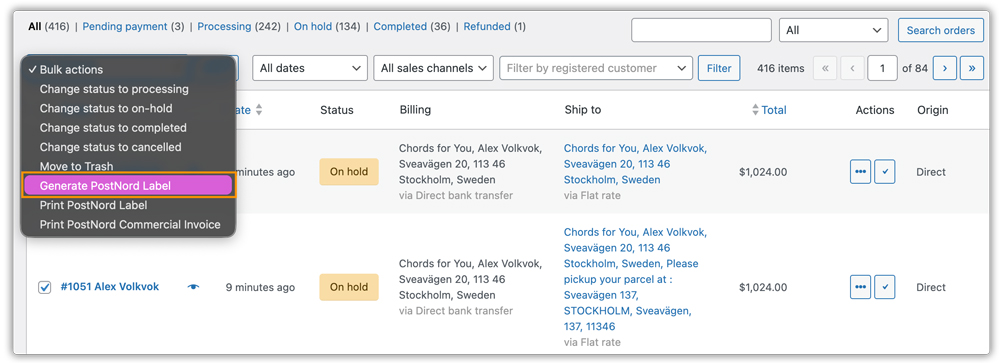Open the three-dots actions for order #1051
Screen dimensions: 1000x363
click(x=860, y=287)
